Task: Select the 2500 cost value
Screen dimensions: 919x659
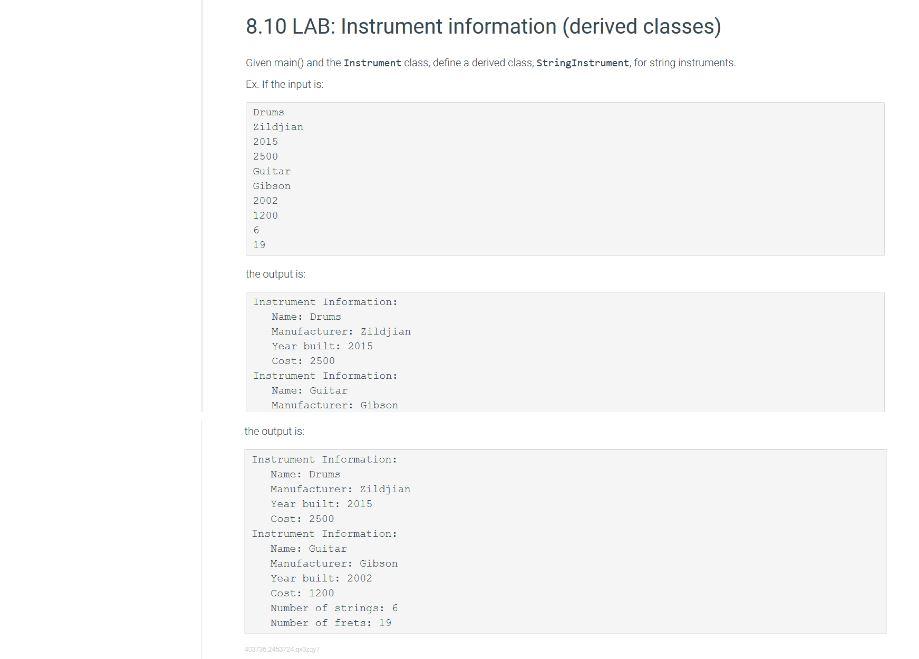Action: click(264, 156)
